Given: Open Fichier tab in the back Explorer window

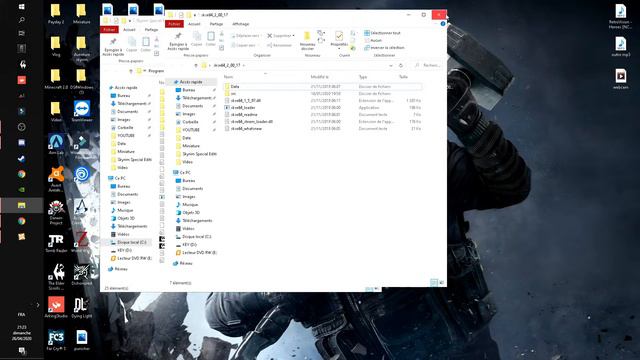Looking at the screenshot, I should pos(109,30).
